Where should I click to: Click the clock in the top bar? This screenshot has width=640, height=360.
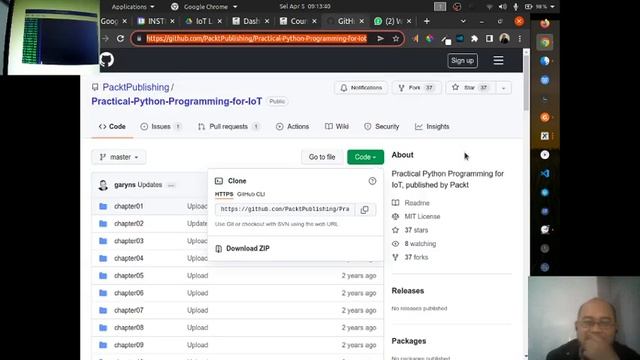[305, 7]
